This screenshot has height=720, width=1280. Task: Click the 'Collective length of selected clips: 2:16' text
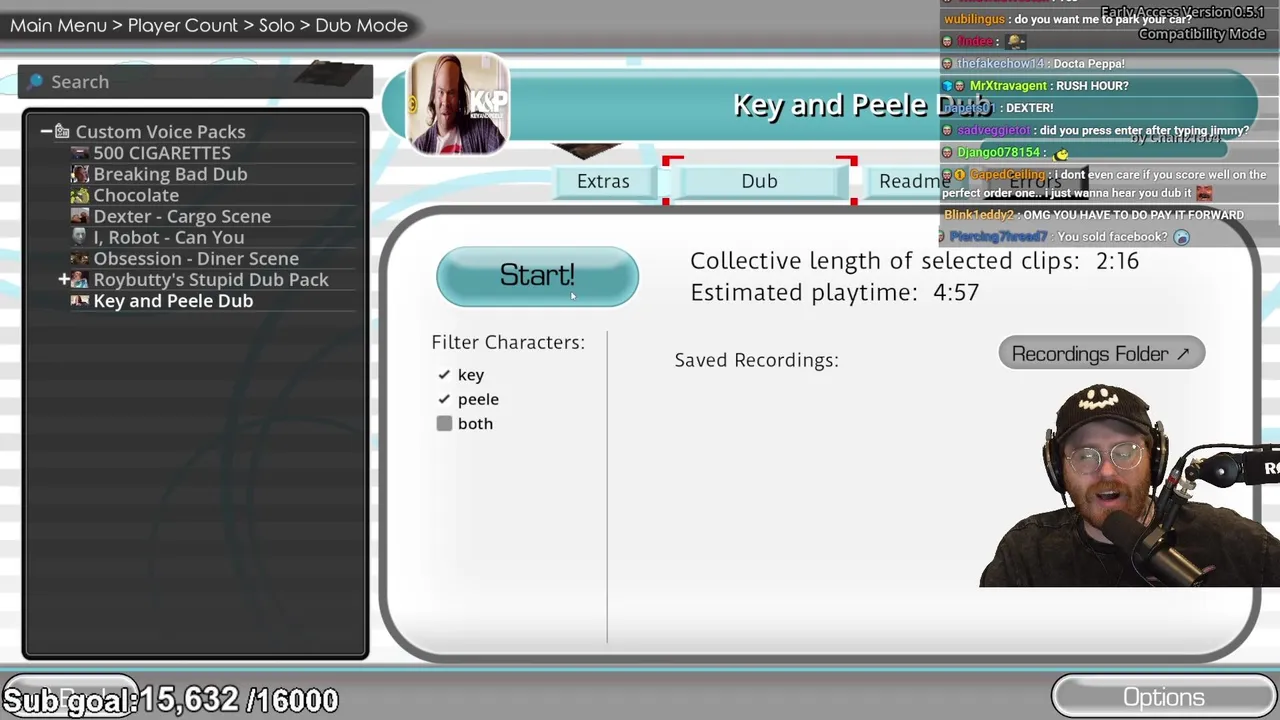[914, 260]
